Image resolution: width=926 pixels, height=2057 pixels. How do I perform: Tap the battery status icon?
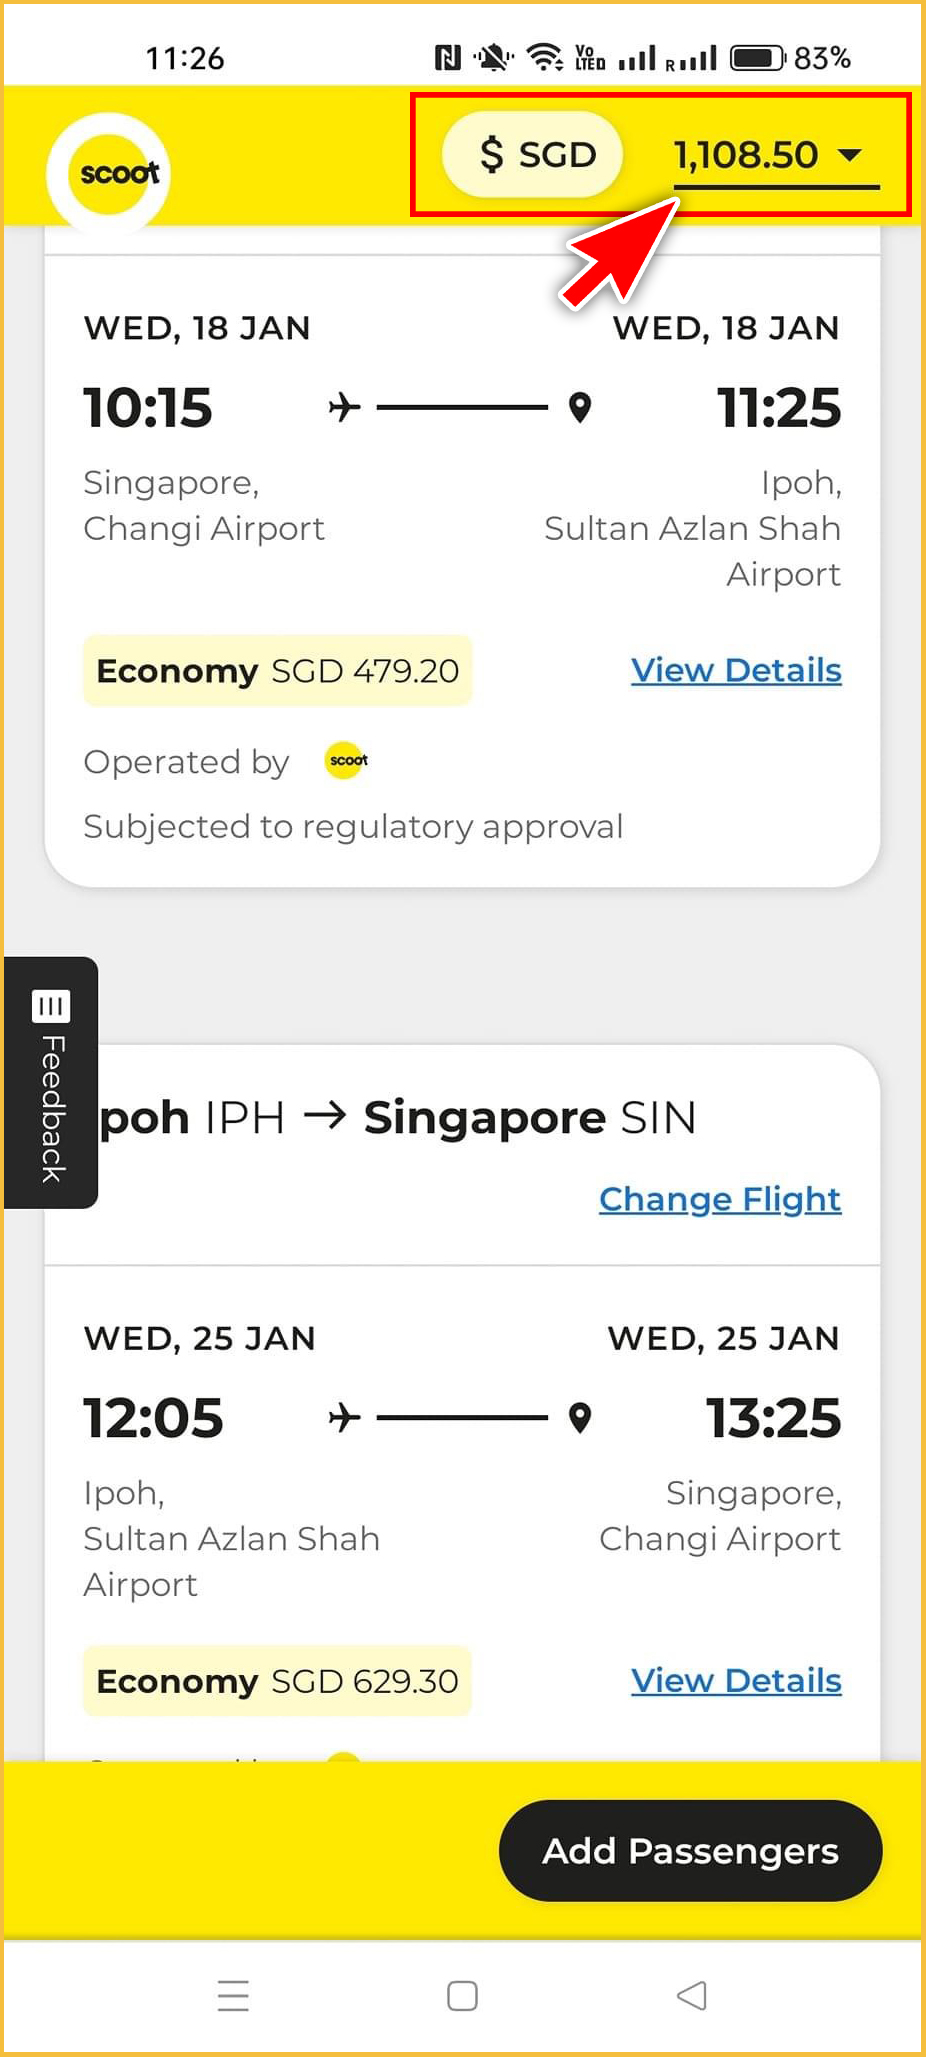(x=757, y=58)
